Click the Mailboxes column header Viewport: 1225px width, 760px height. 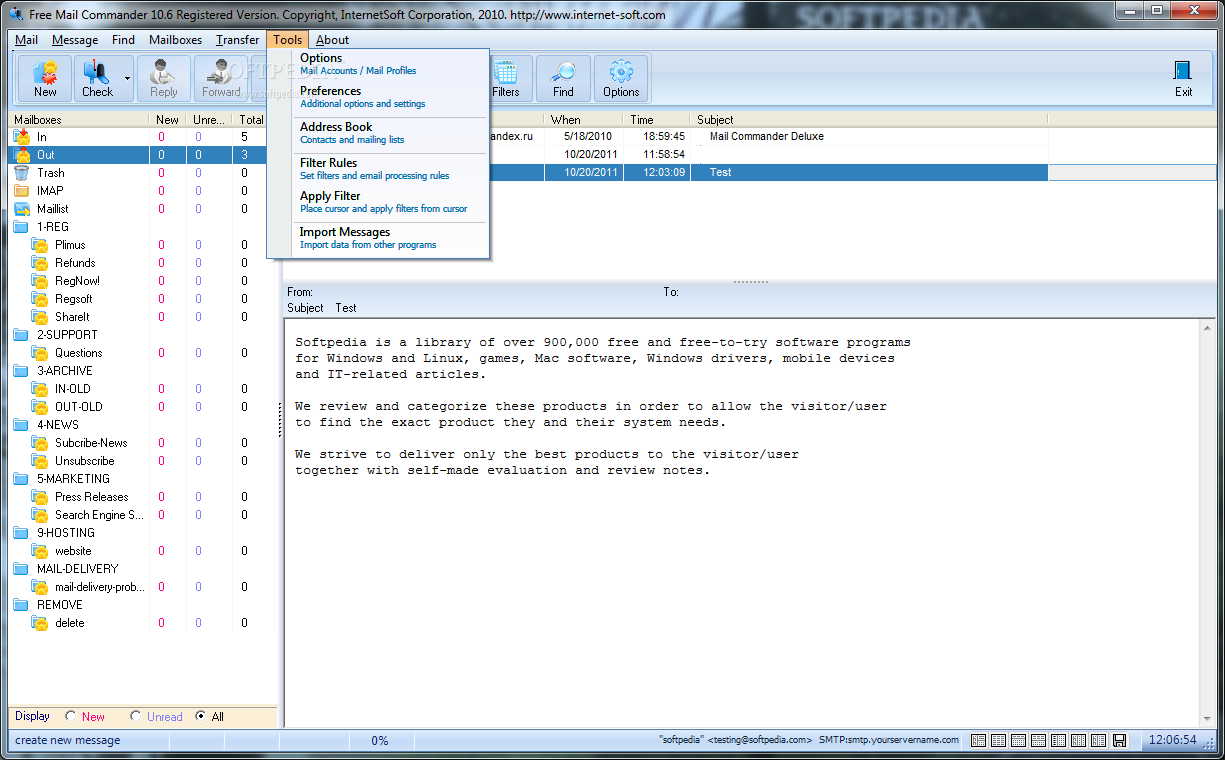[x=79, y=120]
